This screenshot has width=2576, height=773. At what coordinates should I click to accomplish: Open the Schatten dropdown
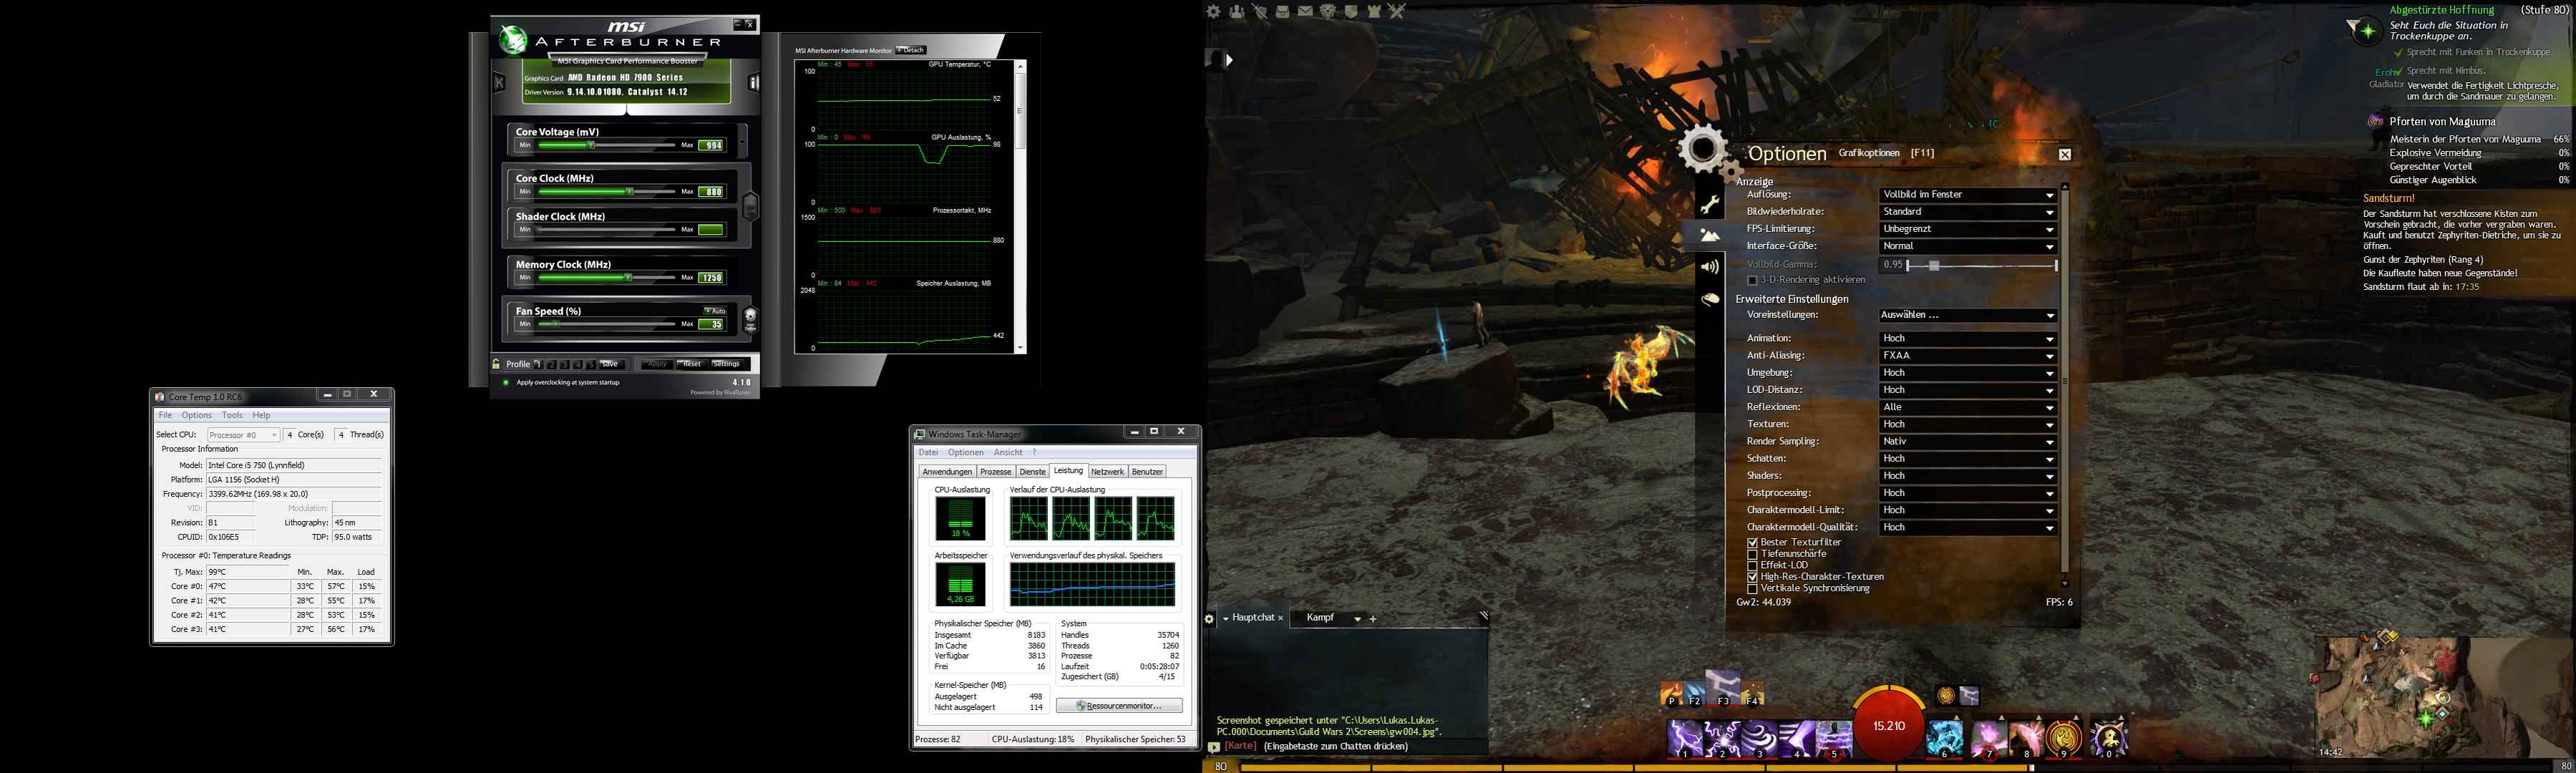[1967, 459]
